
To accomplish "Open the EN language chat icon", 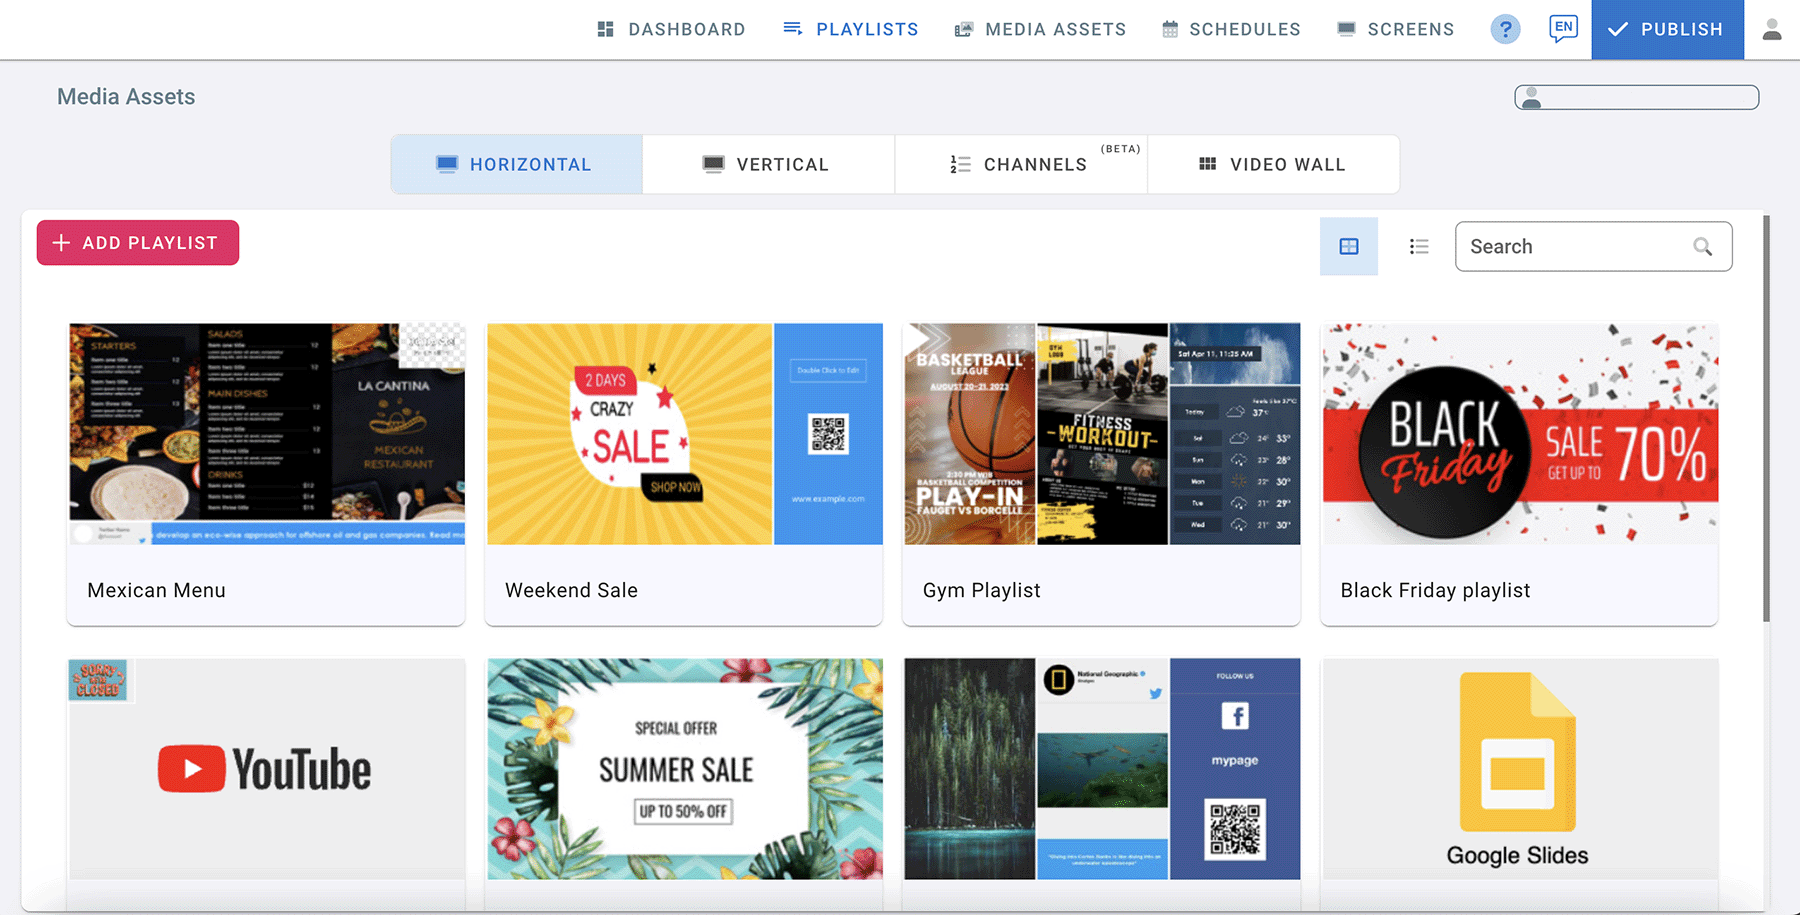I will point(1563,28).
